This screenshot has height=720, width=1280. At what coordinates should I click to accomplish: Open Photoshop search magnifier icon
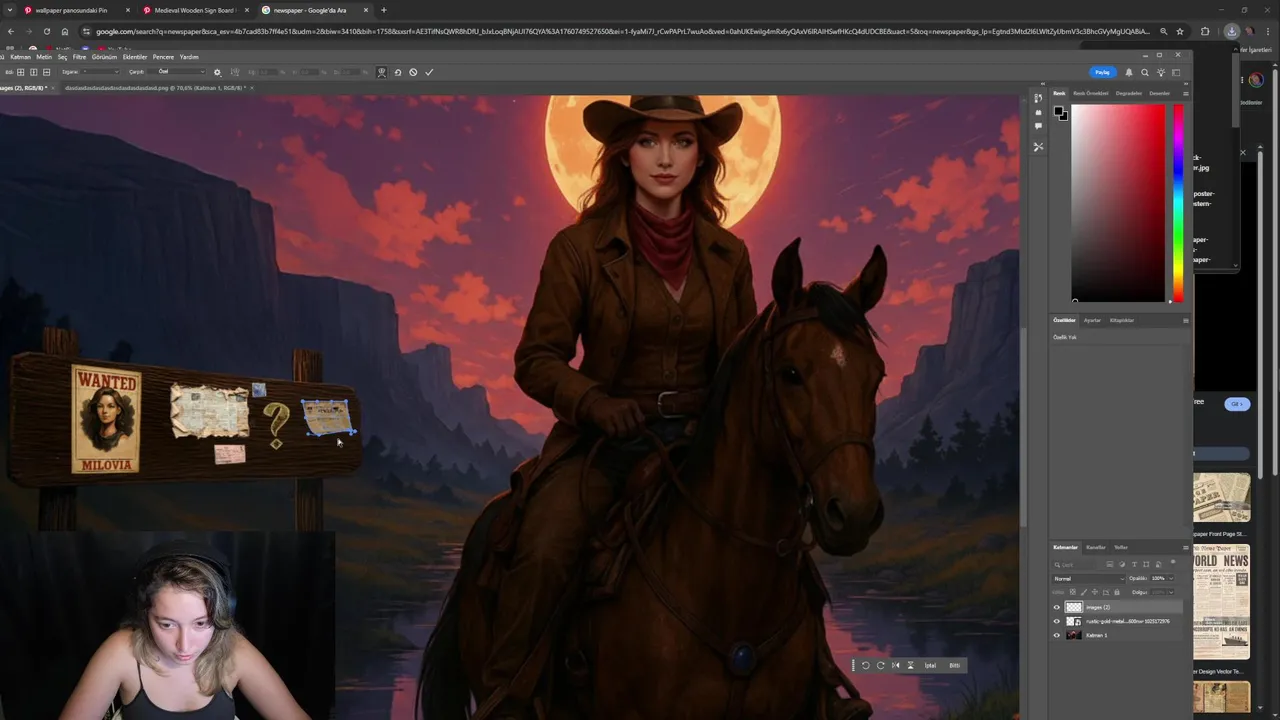tap(1145, 72)
